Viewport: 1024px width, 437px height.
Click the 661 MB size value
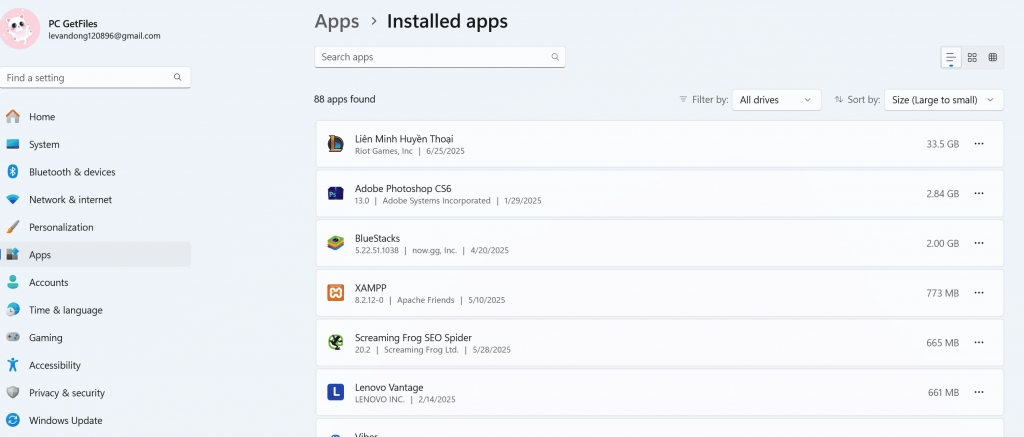tap(943, 392)
